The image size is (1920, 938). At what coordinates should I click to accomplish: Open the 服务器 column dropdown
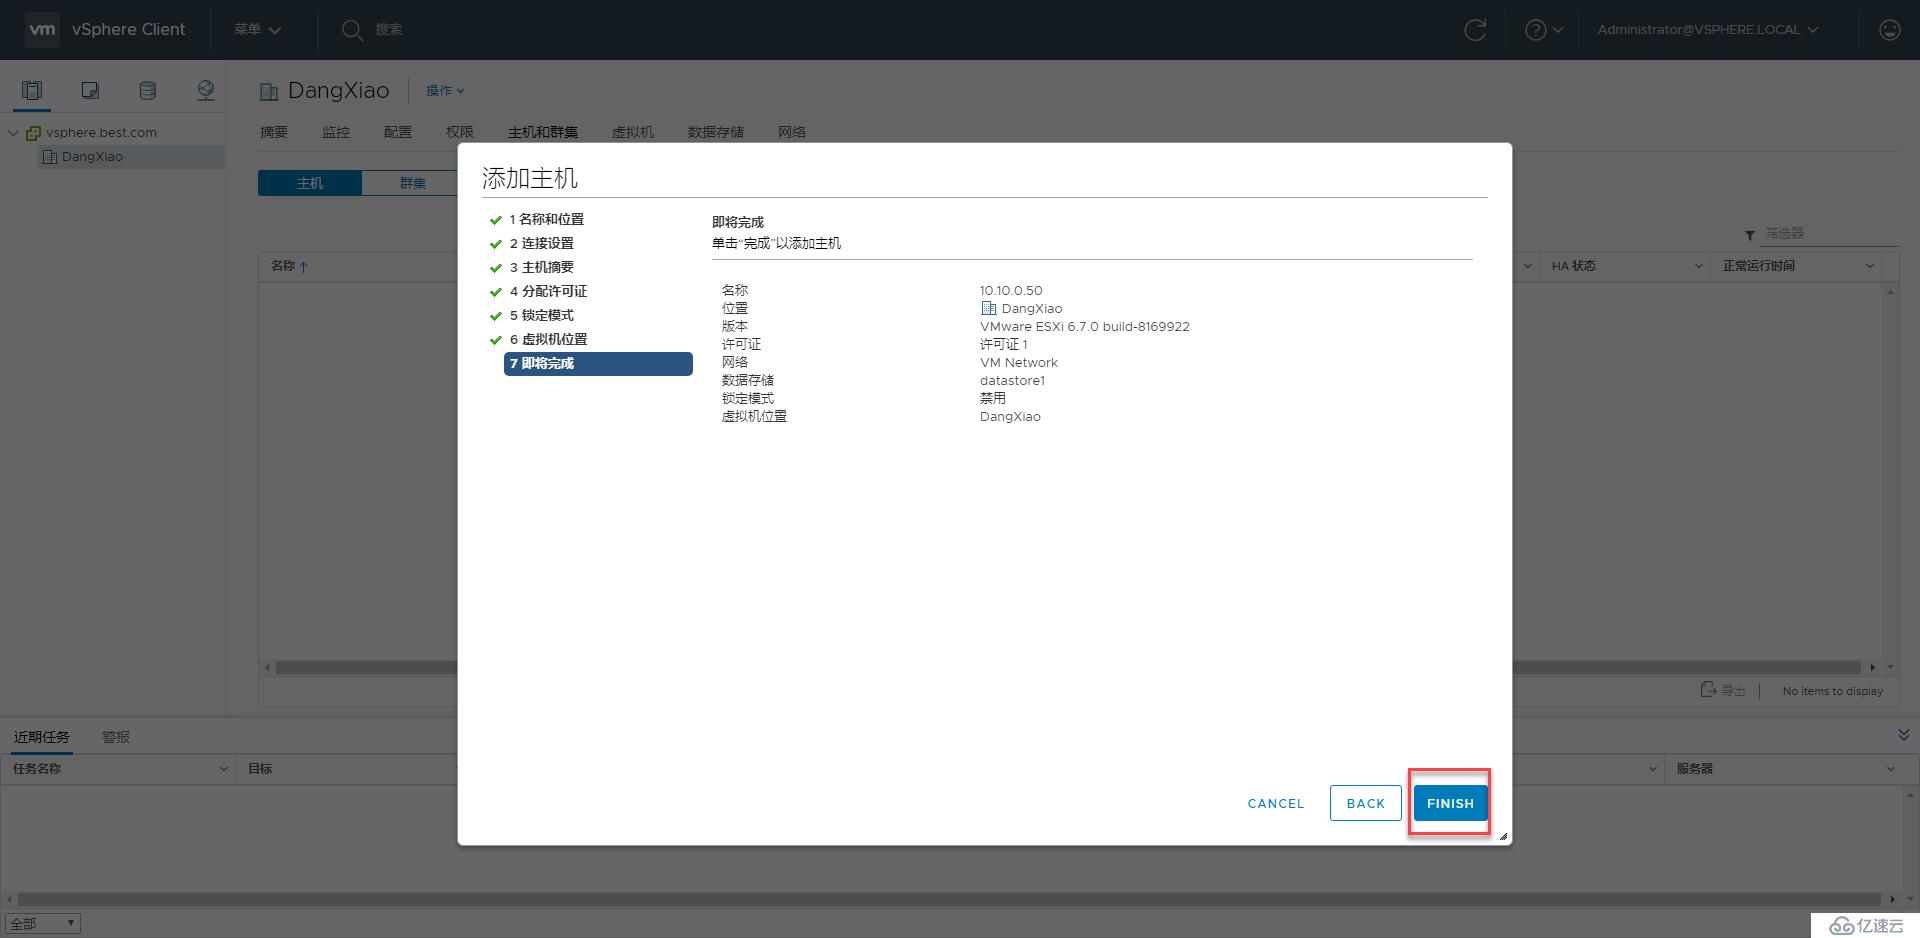coord(1891,769)
